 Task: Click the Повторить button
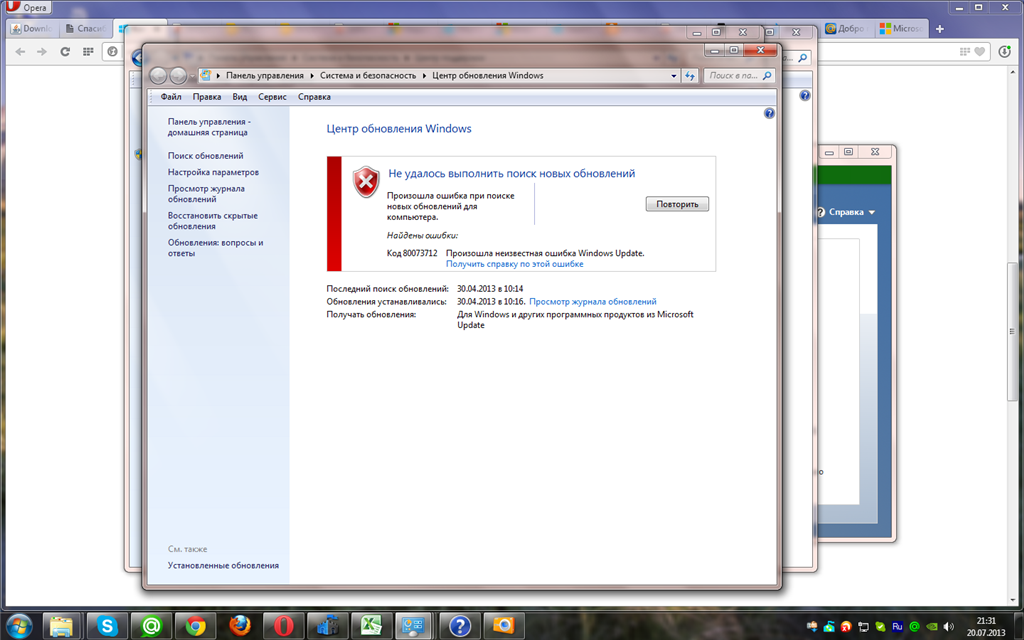click(x=677, y=204)
